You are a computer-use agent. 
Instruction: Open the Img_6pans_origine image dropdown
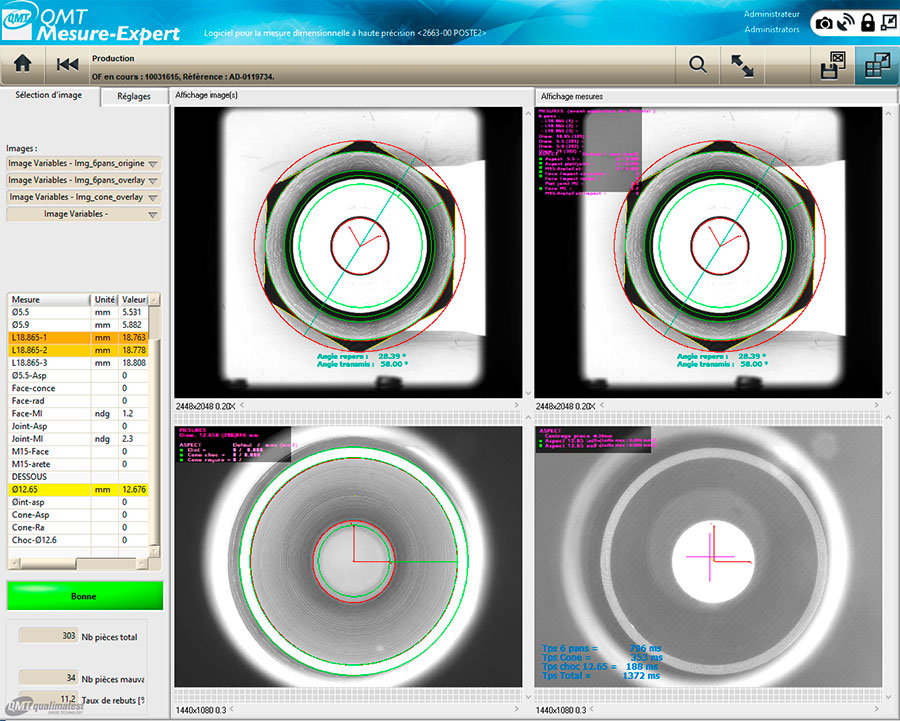(x=153, y=163)
